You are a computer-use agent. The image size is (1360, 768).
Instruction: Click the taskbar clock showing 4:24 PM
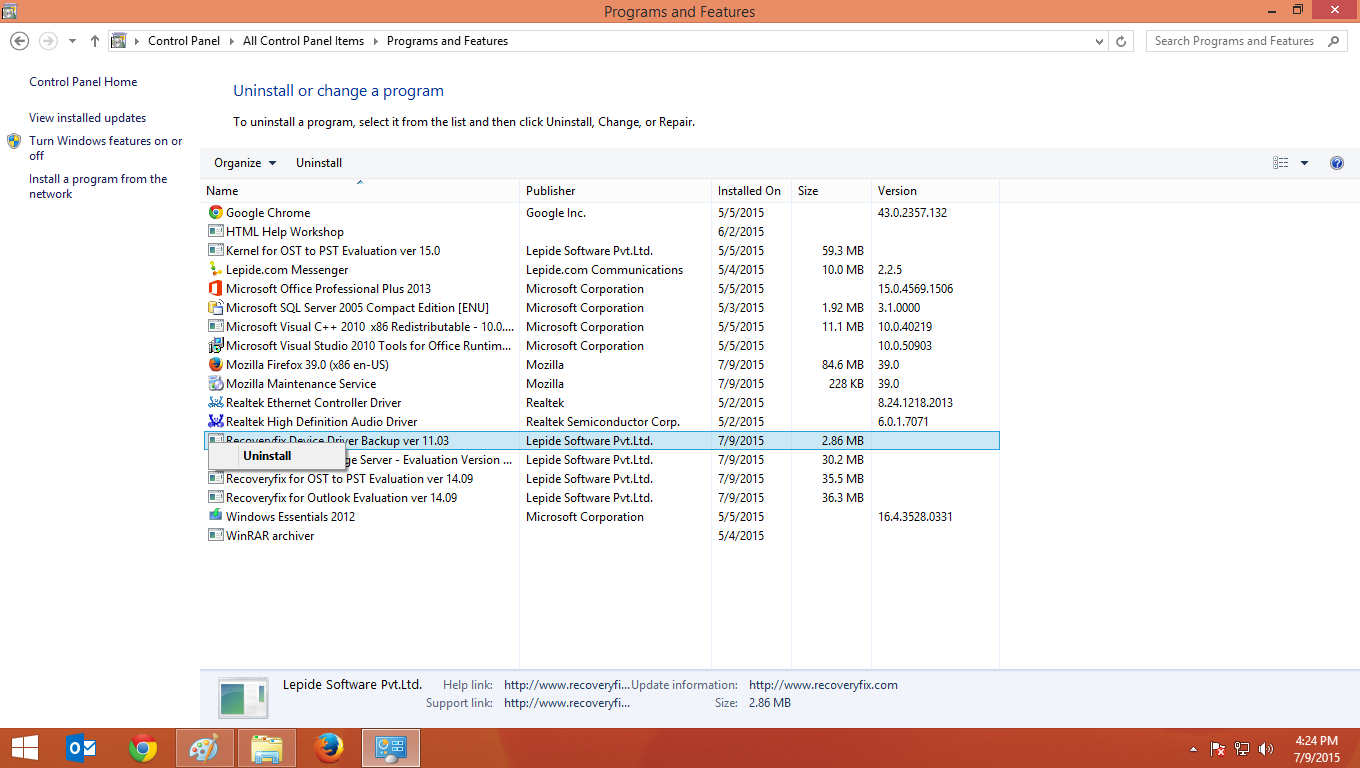tap(1316, 749)
